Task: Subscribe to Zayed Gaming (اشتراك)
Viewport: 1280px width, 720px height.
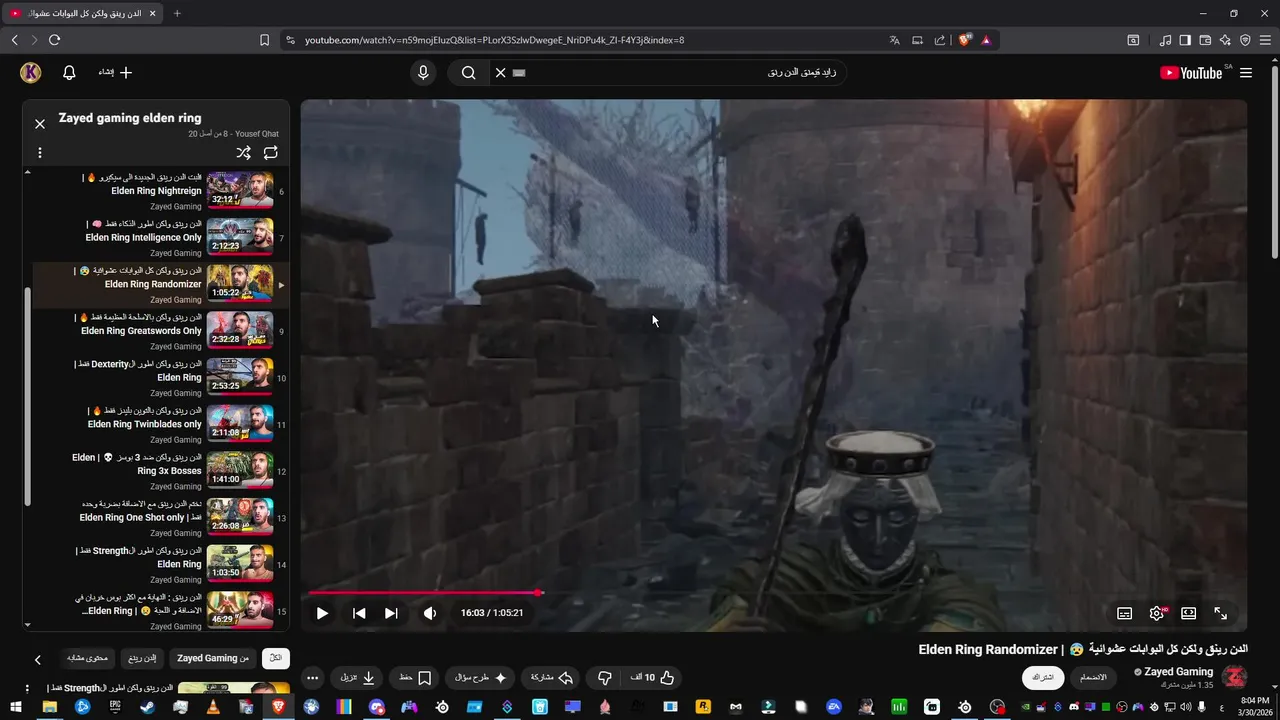Action: (1043, 678)
